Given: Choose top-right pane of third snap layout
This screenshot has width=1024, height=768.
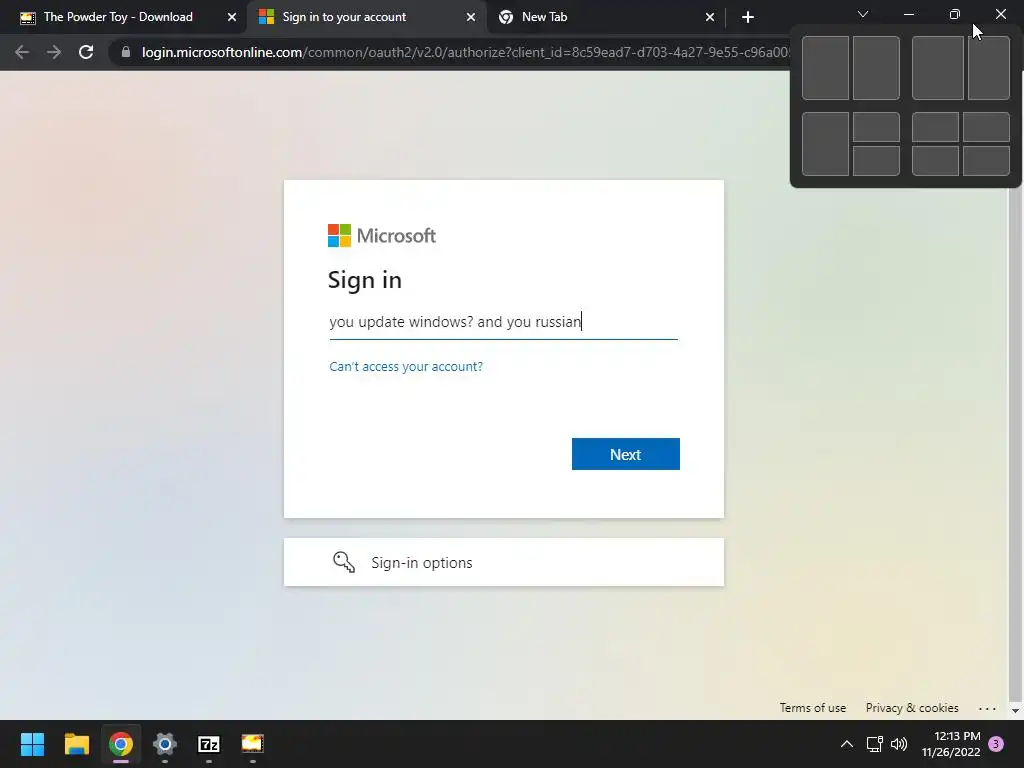Looking at the screenshot, I should [876, 127].
